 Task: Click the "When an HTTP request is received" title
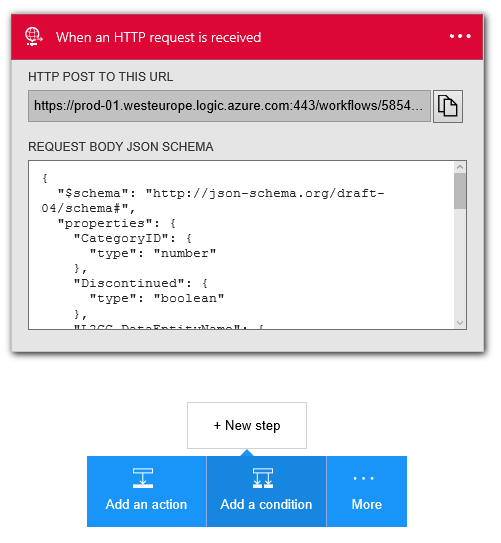(x=159, y=37)
